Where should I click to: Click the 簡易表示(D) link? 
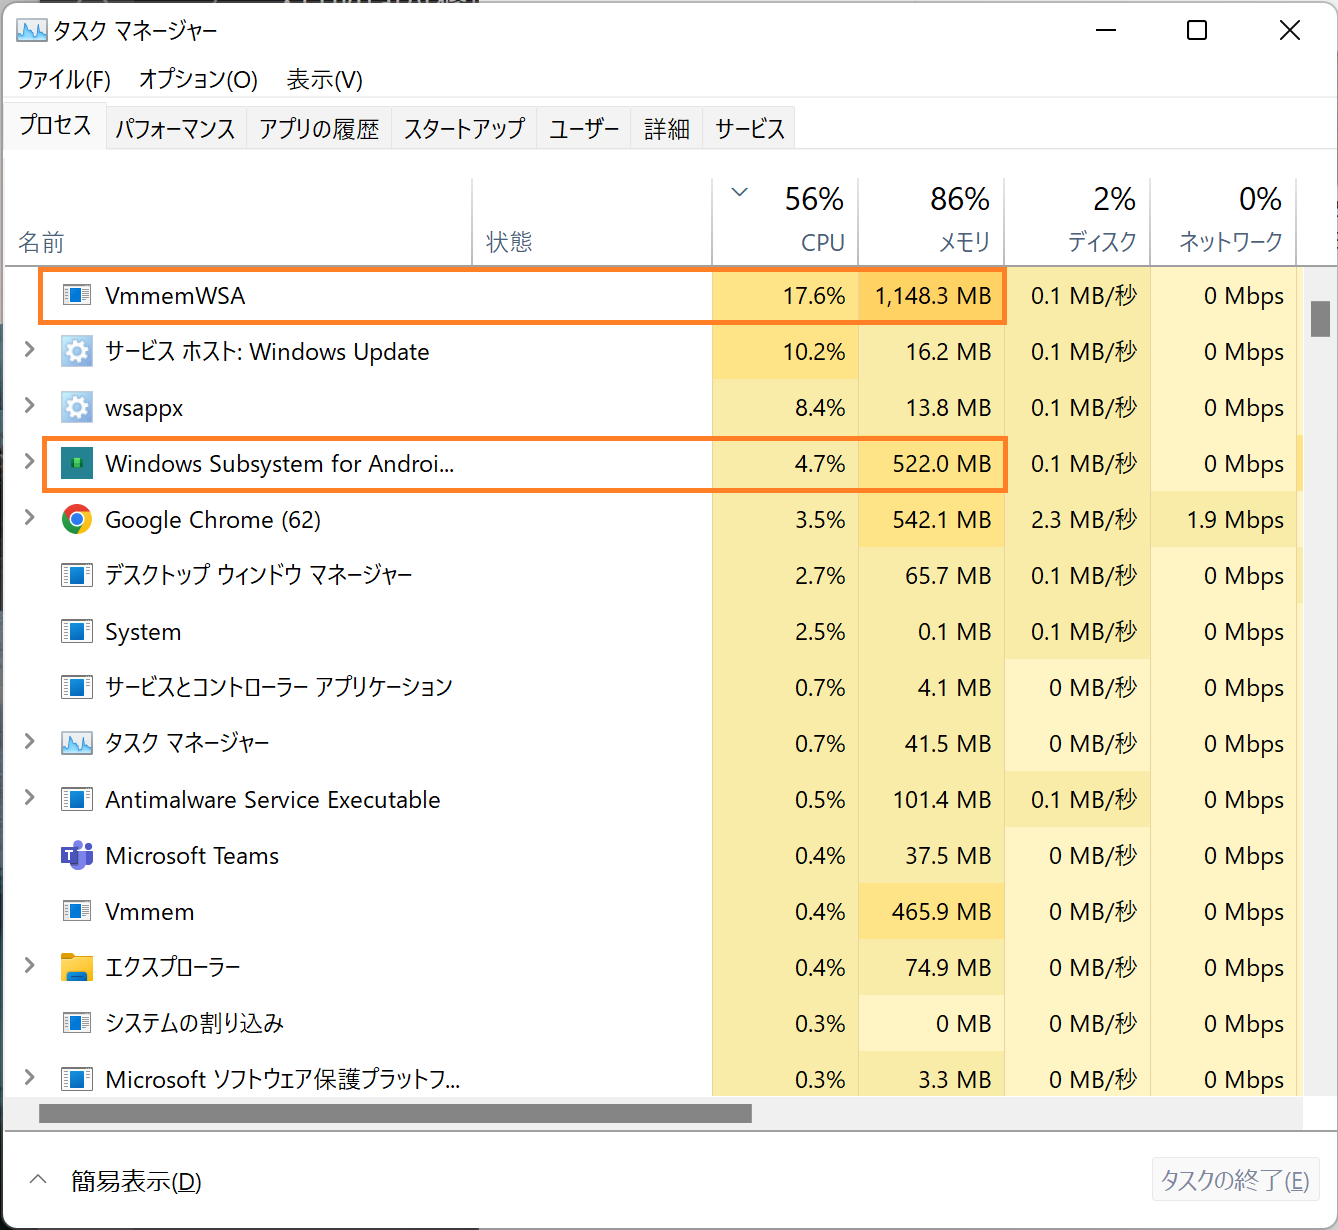(136, 1181)
